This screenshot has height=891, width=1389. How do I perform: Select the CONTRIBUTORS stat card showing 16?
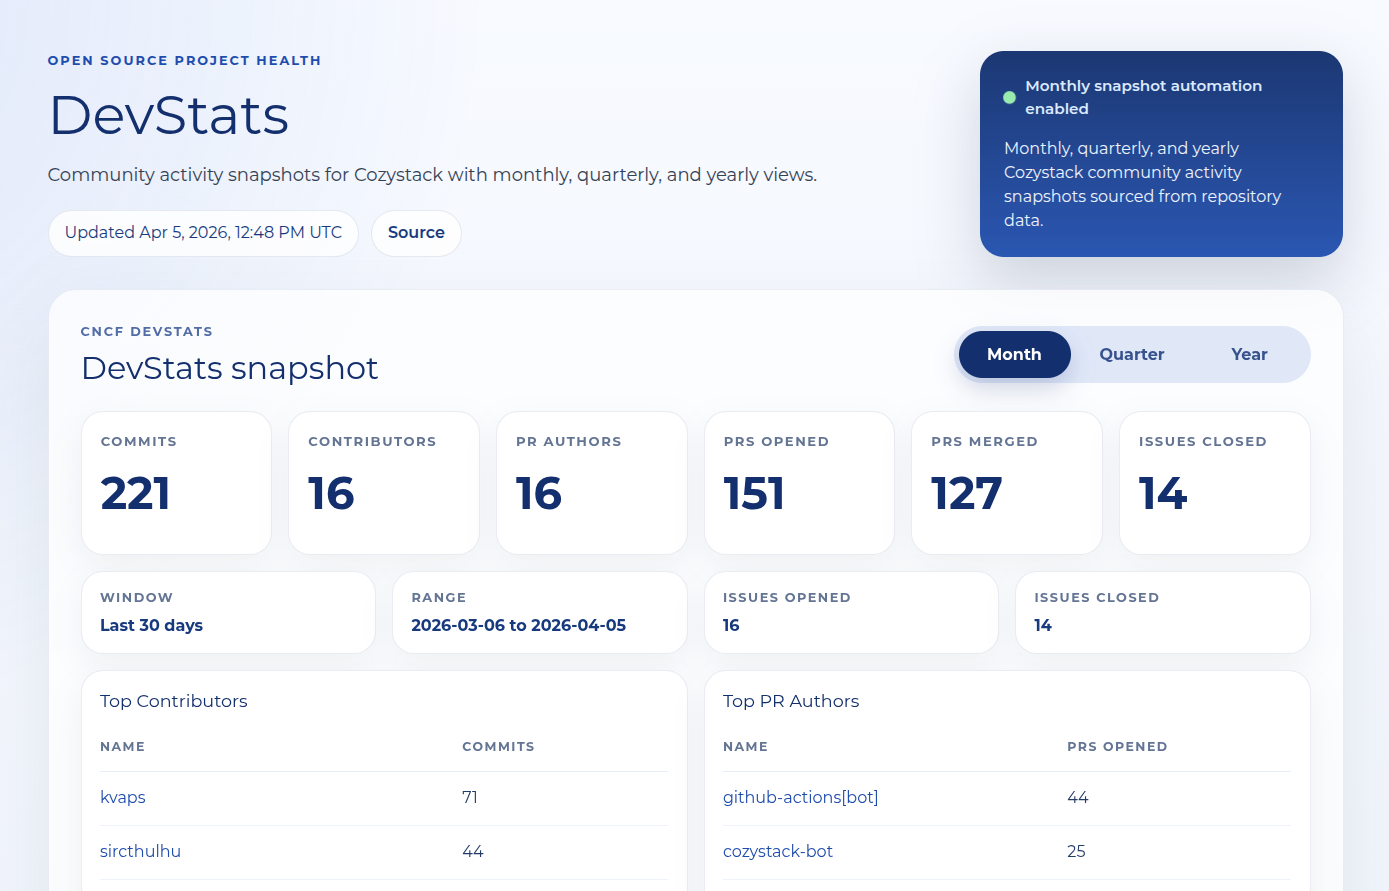click(x=383, y=483)
